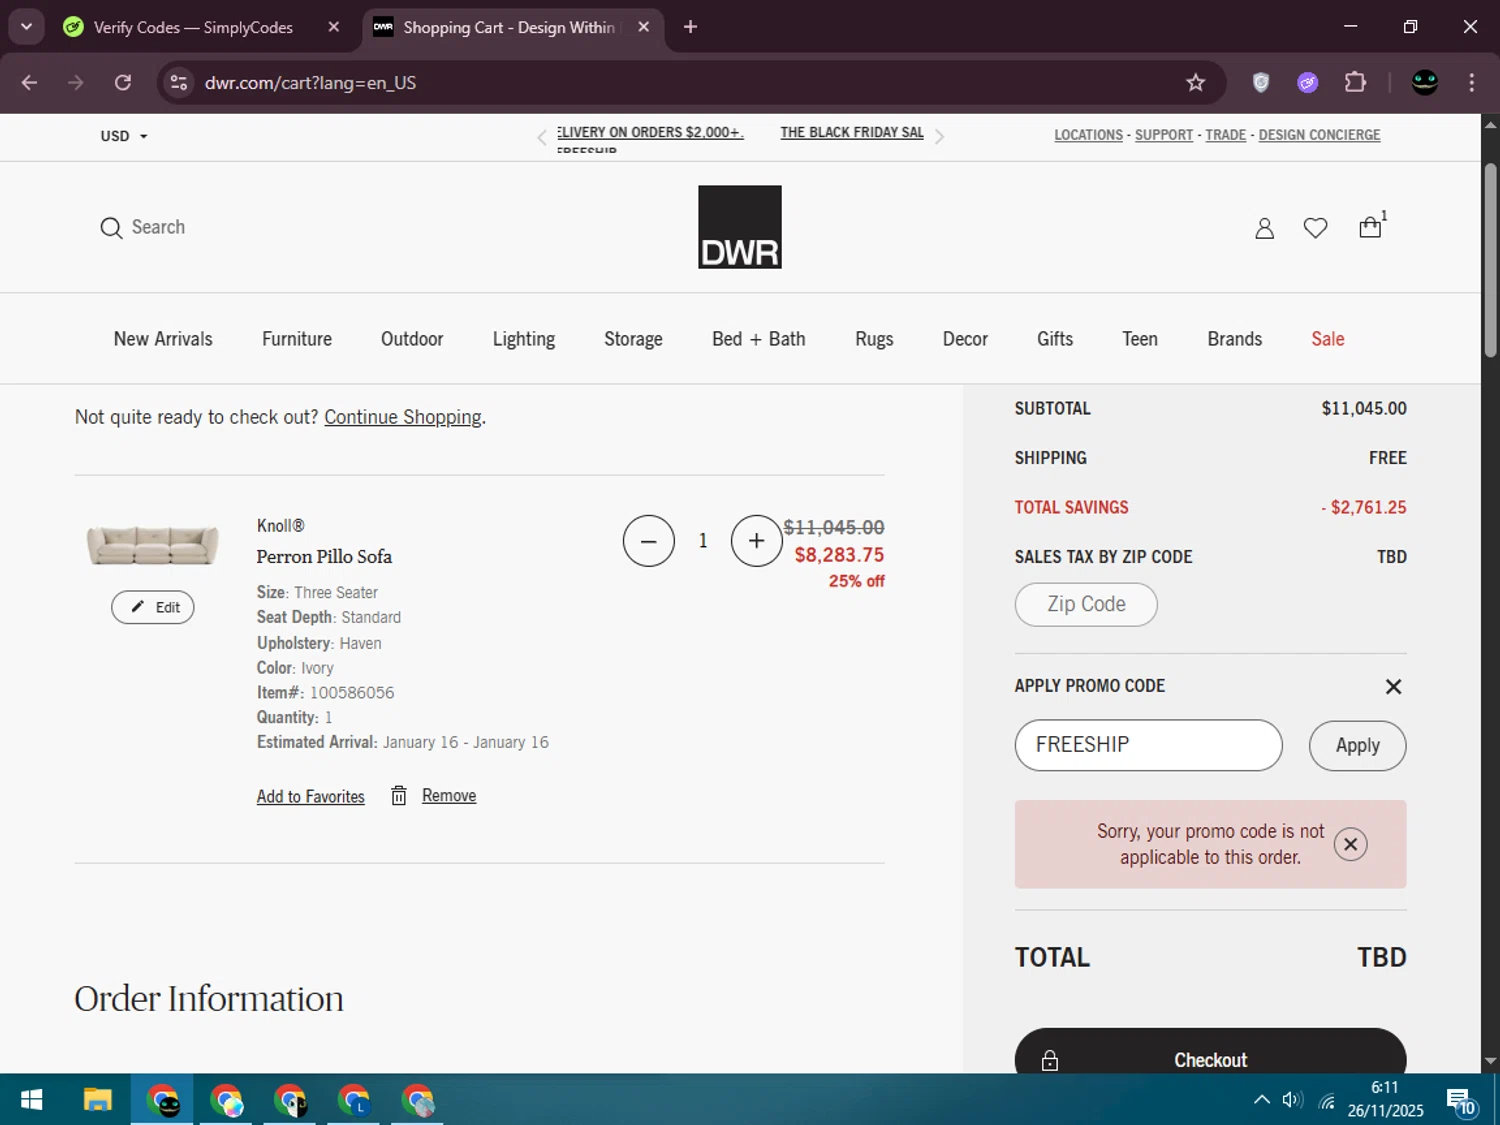The height and width of the screenshot is (1125, 1500).
Task: Open the Storage menu
Action: click(x=633, y=339)
